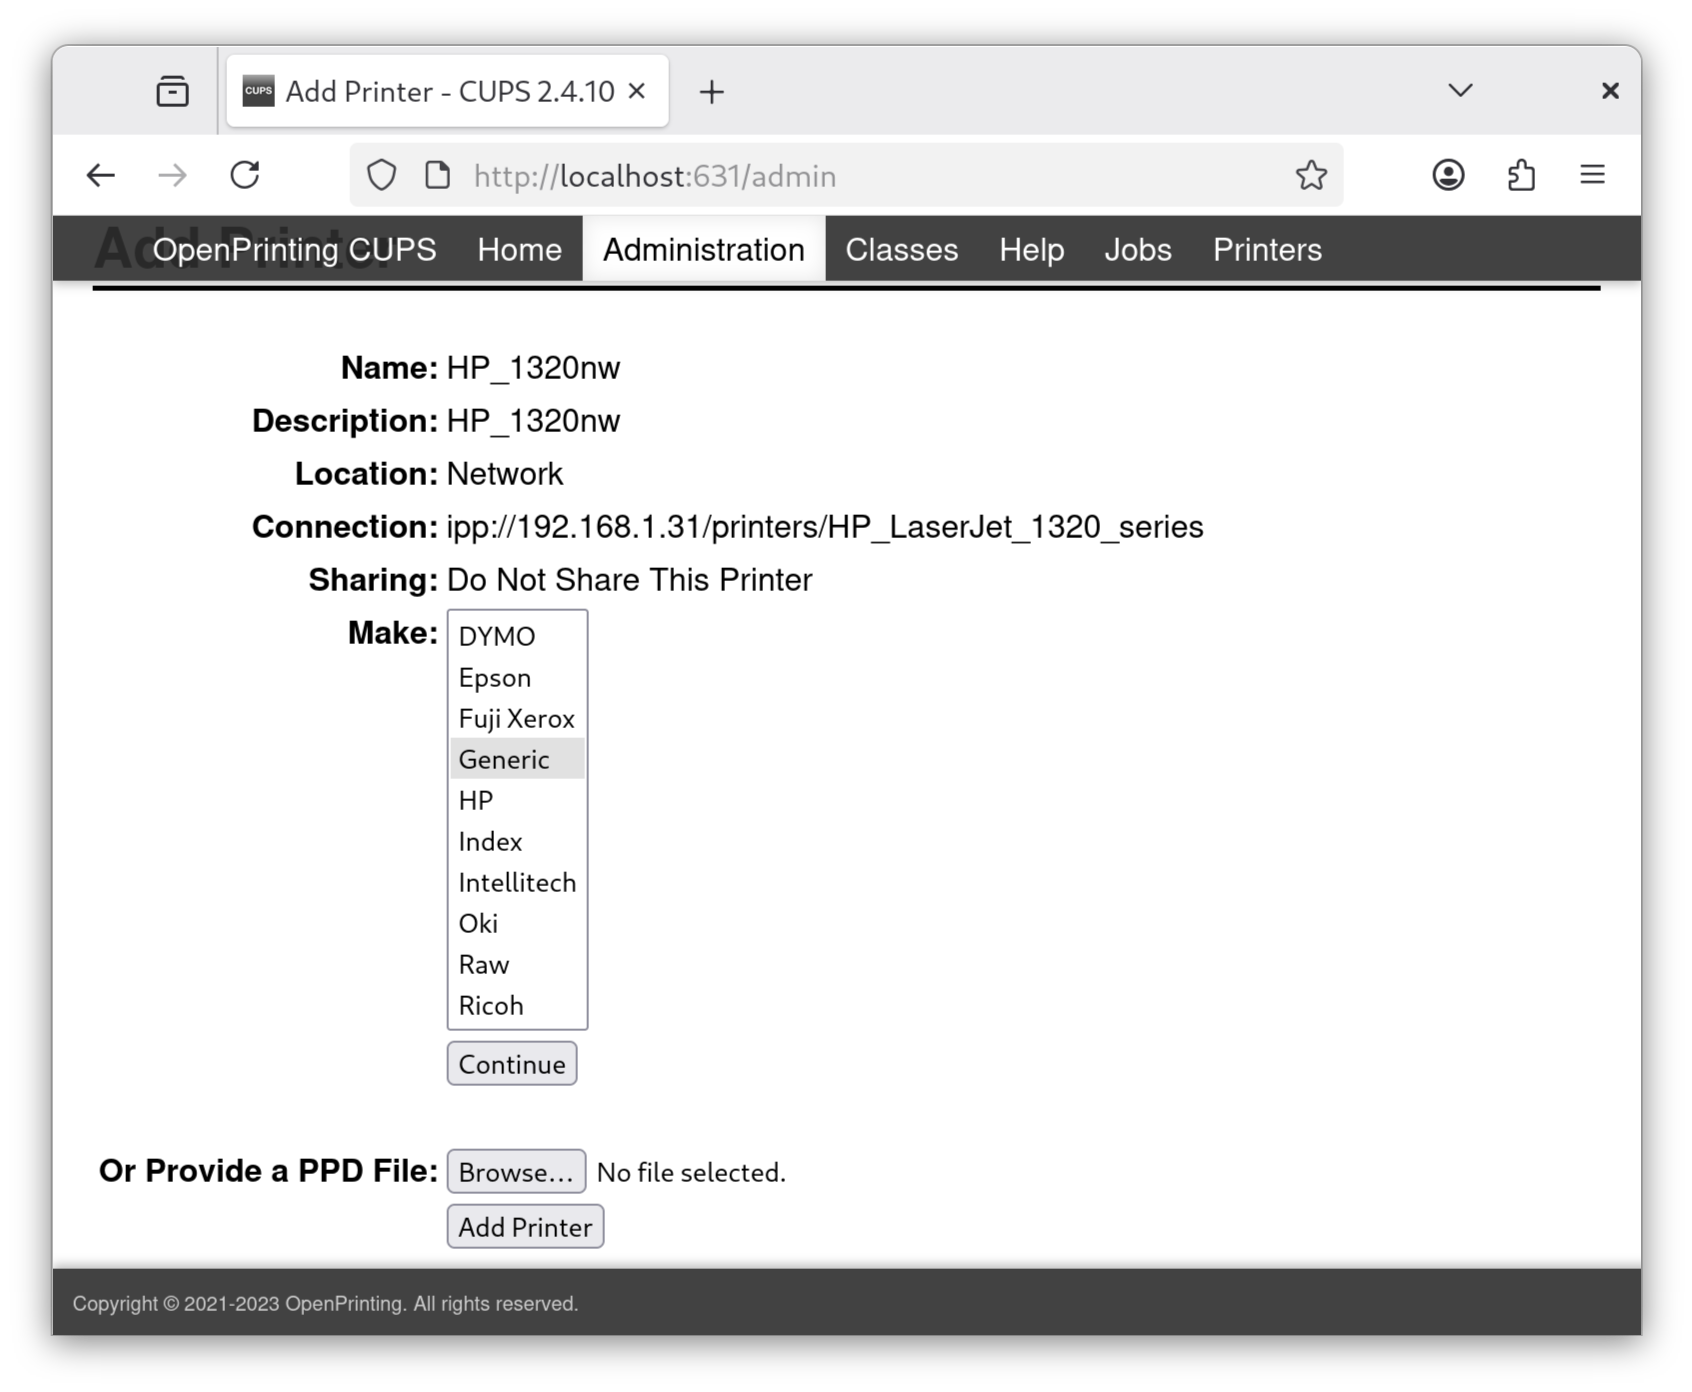Open the Printers navigation tab

click(1267, 250)
